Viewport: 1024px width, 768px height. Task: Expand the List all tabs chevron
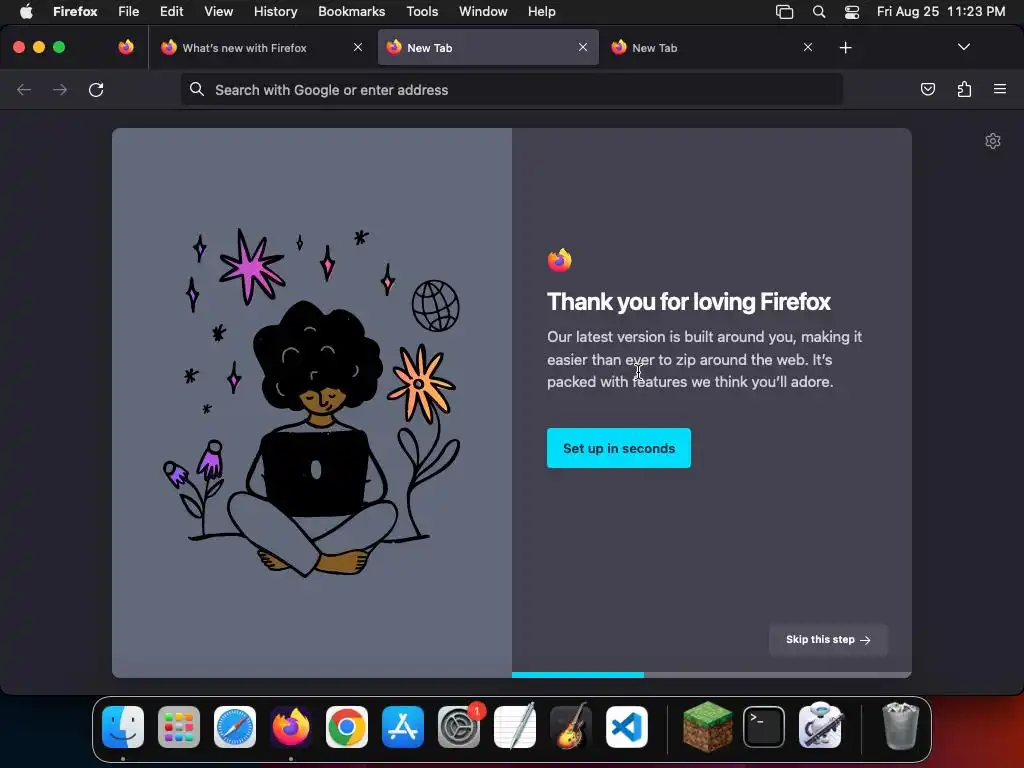pyautogui.click(x=963, y=47)
